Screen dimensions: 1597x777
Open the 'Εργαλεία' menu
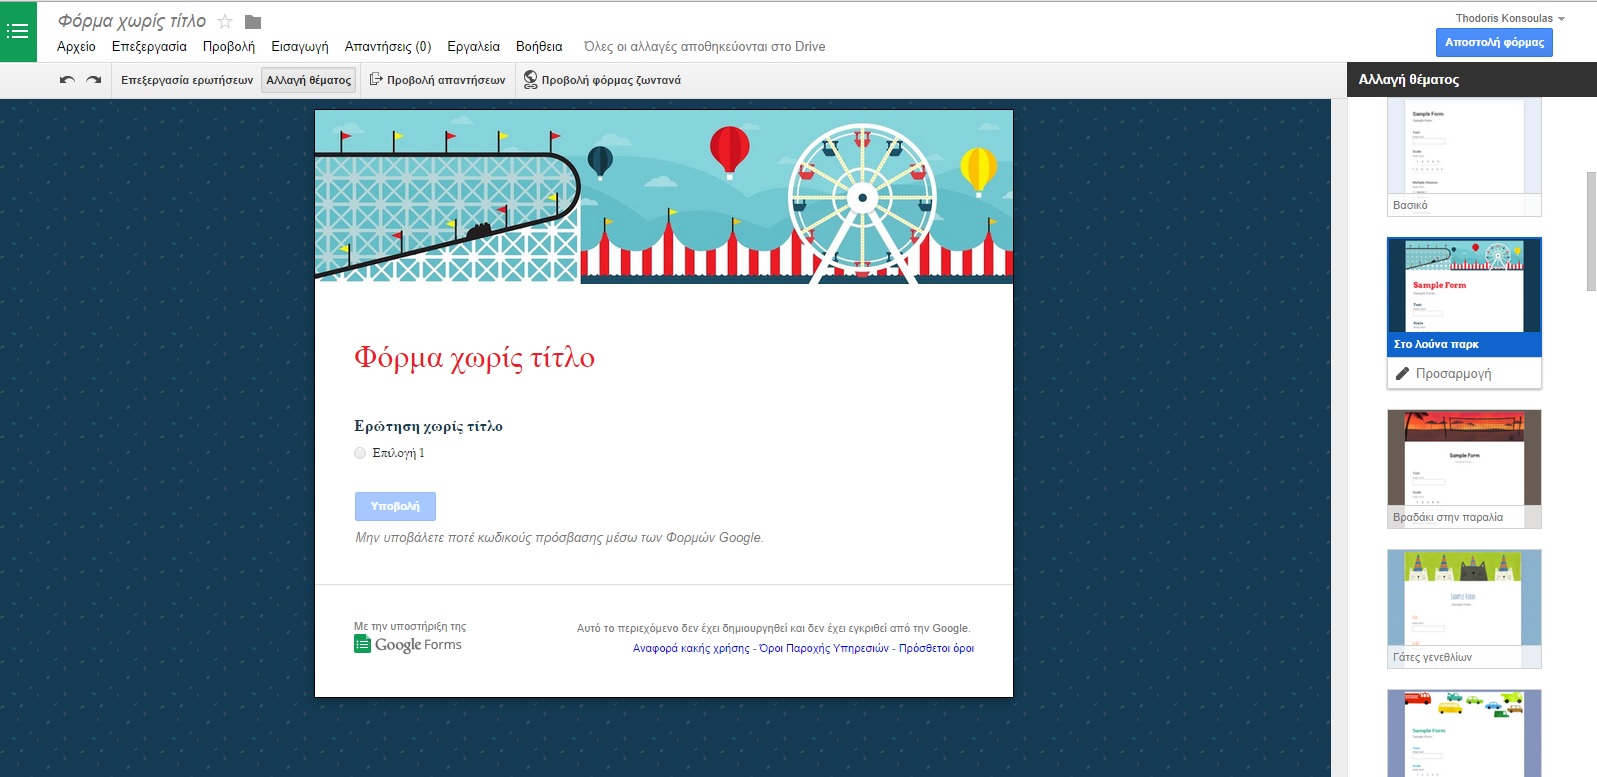[473, 46]
